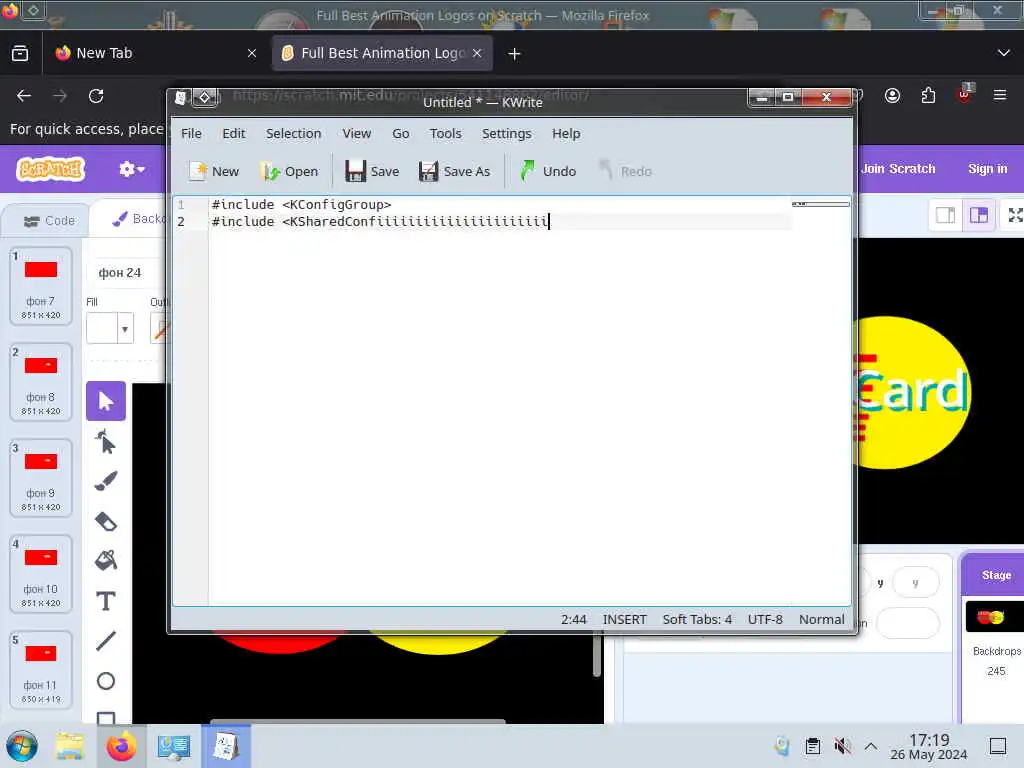The image size is (1024, 768).
Task: Open KWrite File menu
Action: tap(191, 133)
